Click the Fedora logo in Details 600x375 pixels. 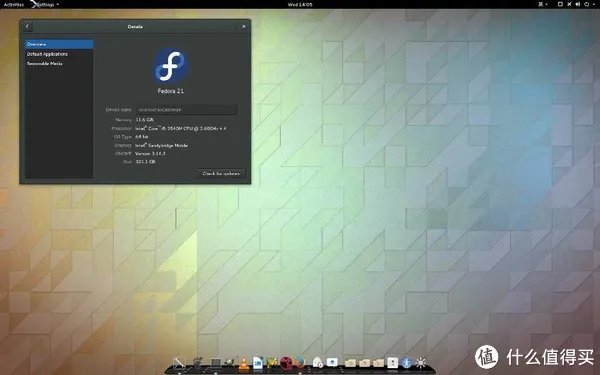pos(171,65)
